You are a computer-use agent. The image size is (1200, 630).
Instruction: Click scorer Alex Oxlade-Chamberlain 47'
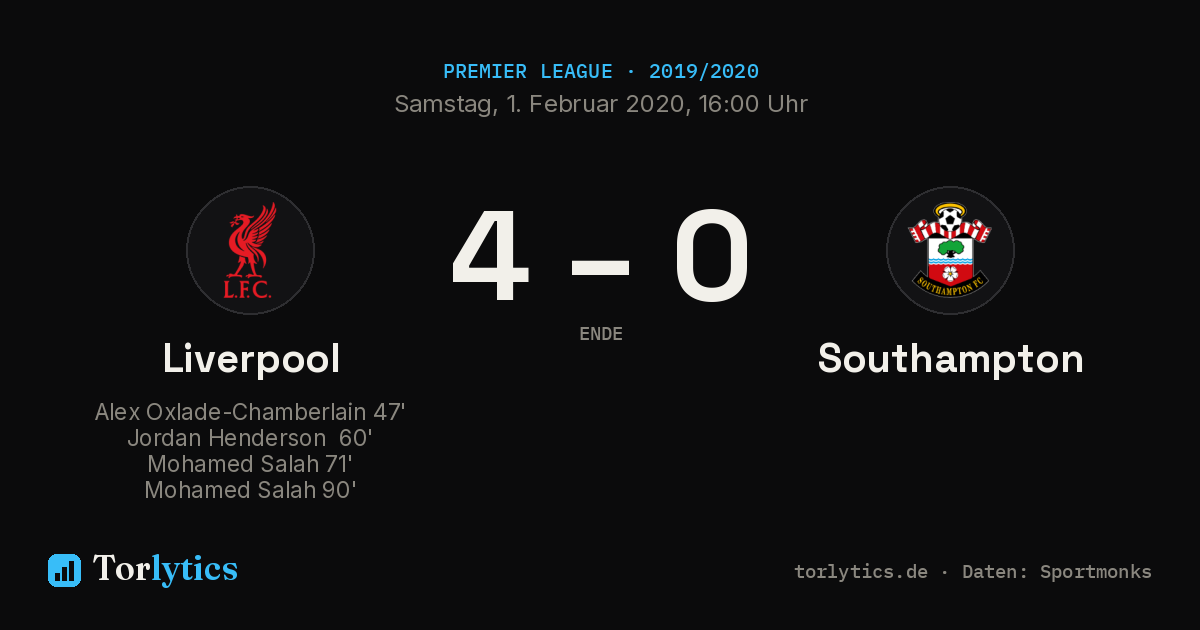point(250,412)
